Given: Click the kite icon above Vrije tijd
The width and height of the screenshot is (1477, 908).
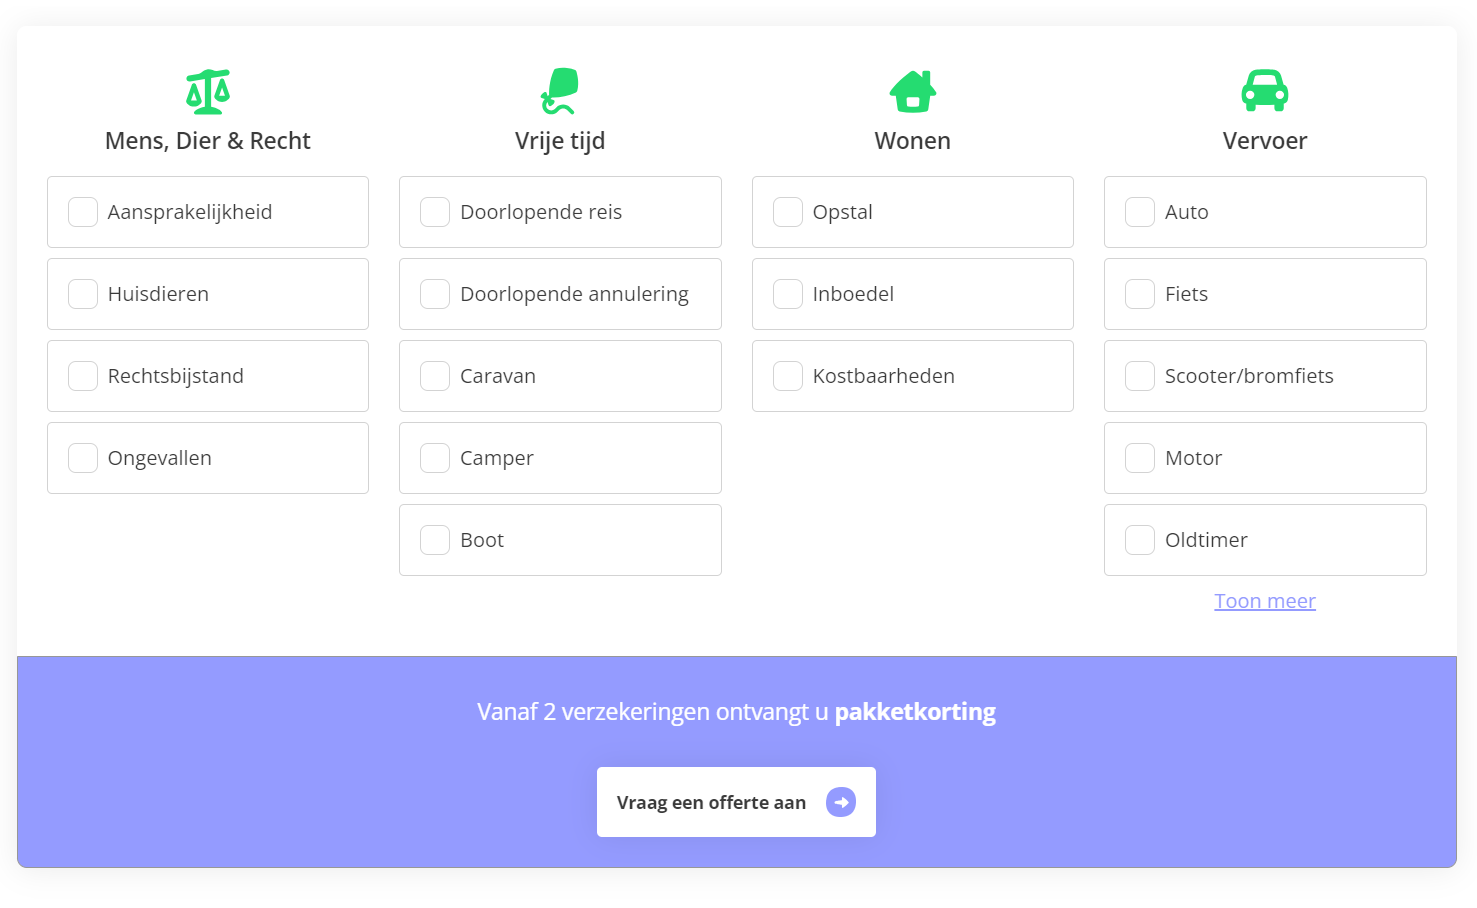Looking at the screenshot, I should point(560,91).
